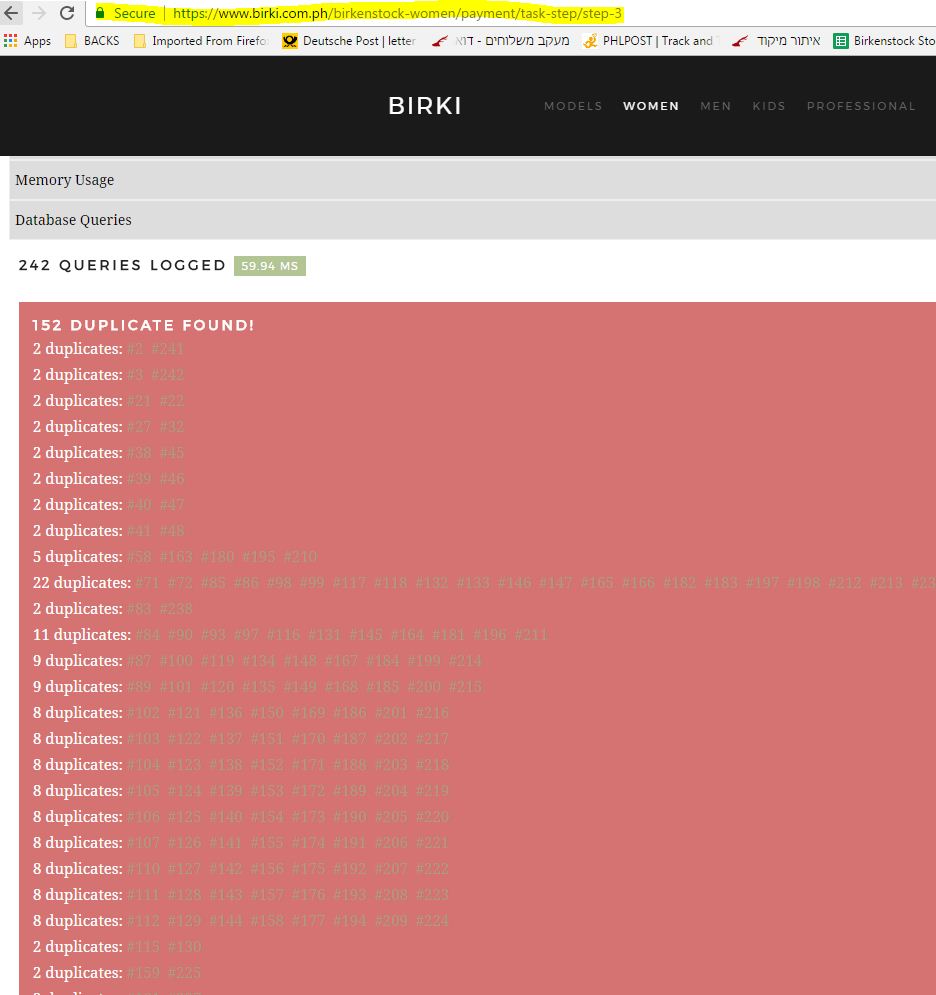Click the 59.94 MS timing badge
This screenshot has height=995, width=936.
point(270,266)
